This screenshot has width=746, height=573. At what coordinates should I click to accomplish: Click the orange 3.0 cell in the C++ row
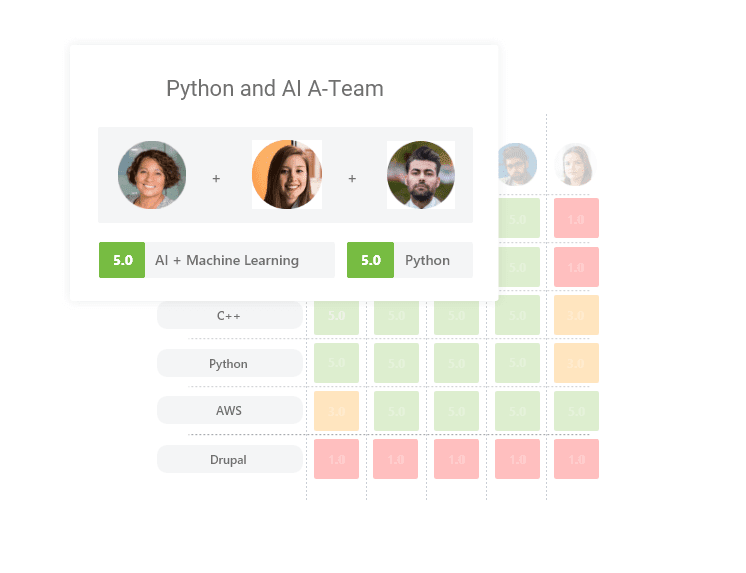576,316
